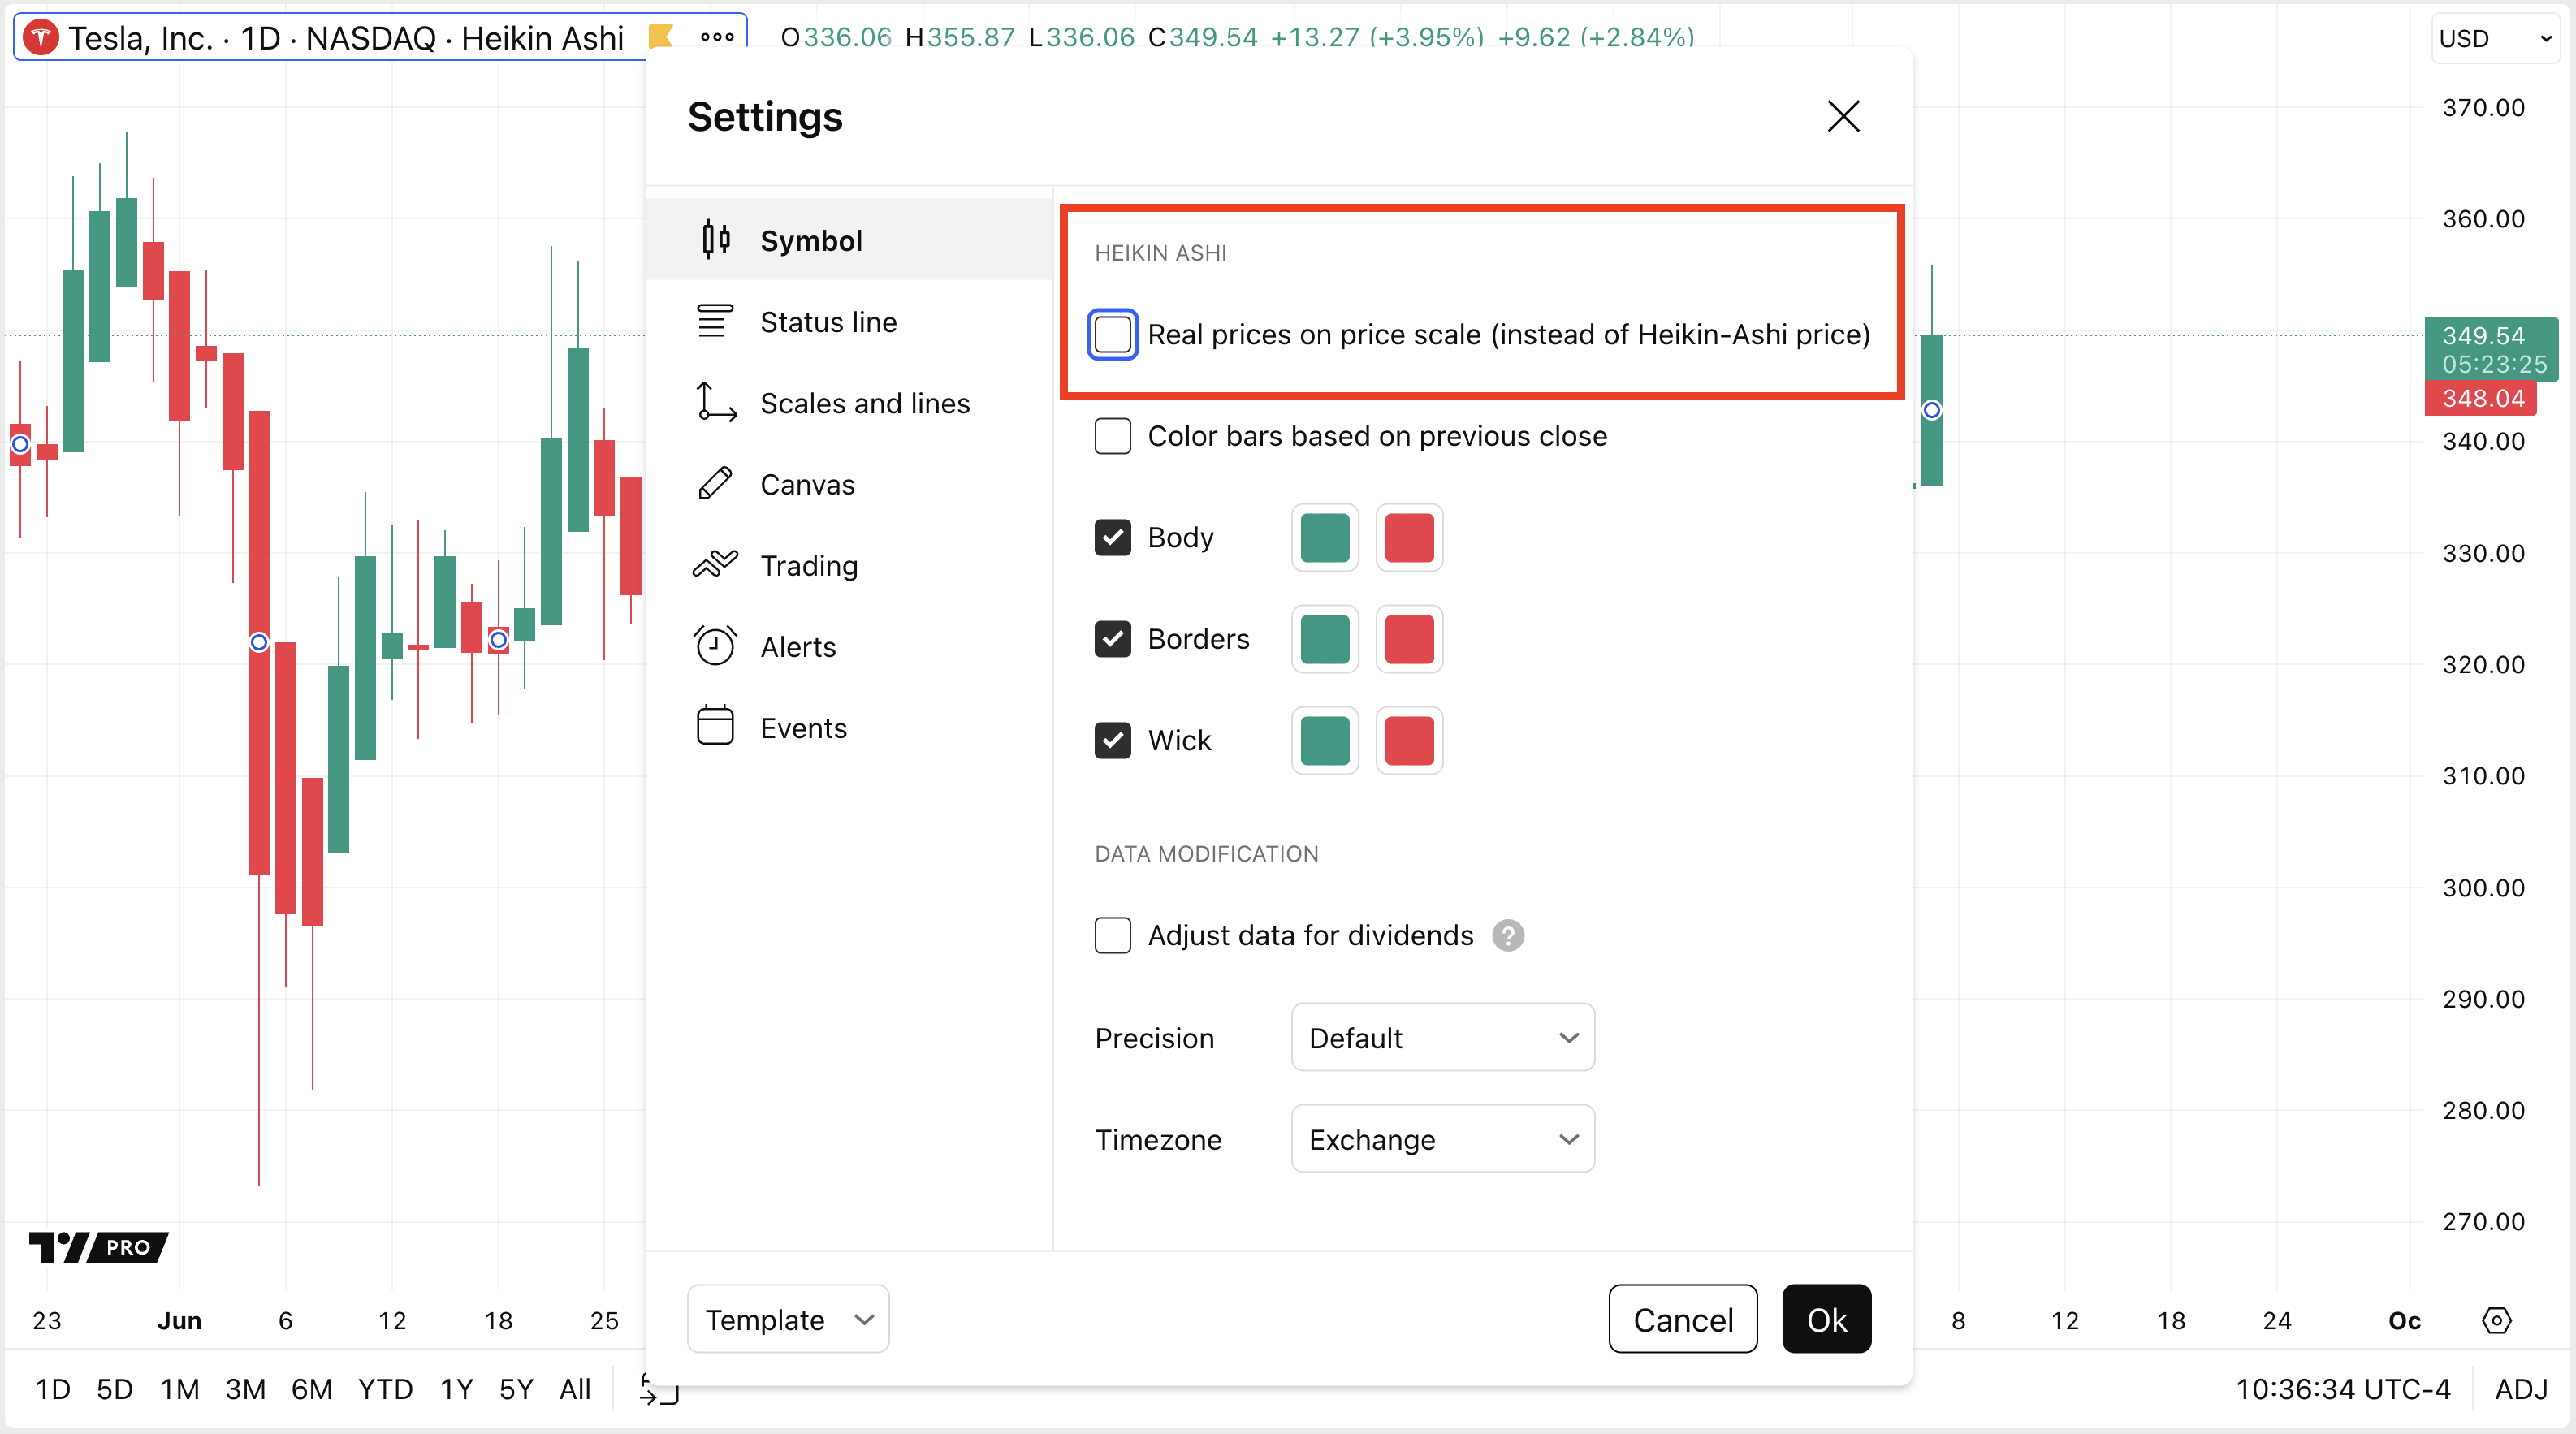Select the 3M time range

245,1389
